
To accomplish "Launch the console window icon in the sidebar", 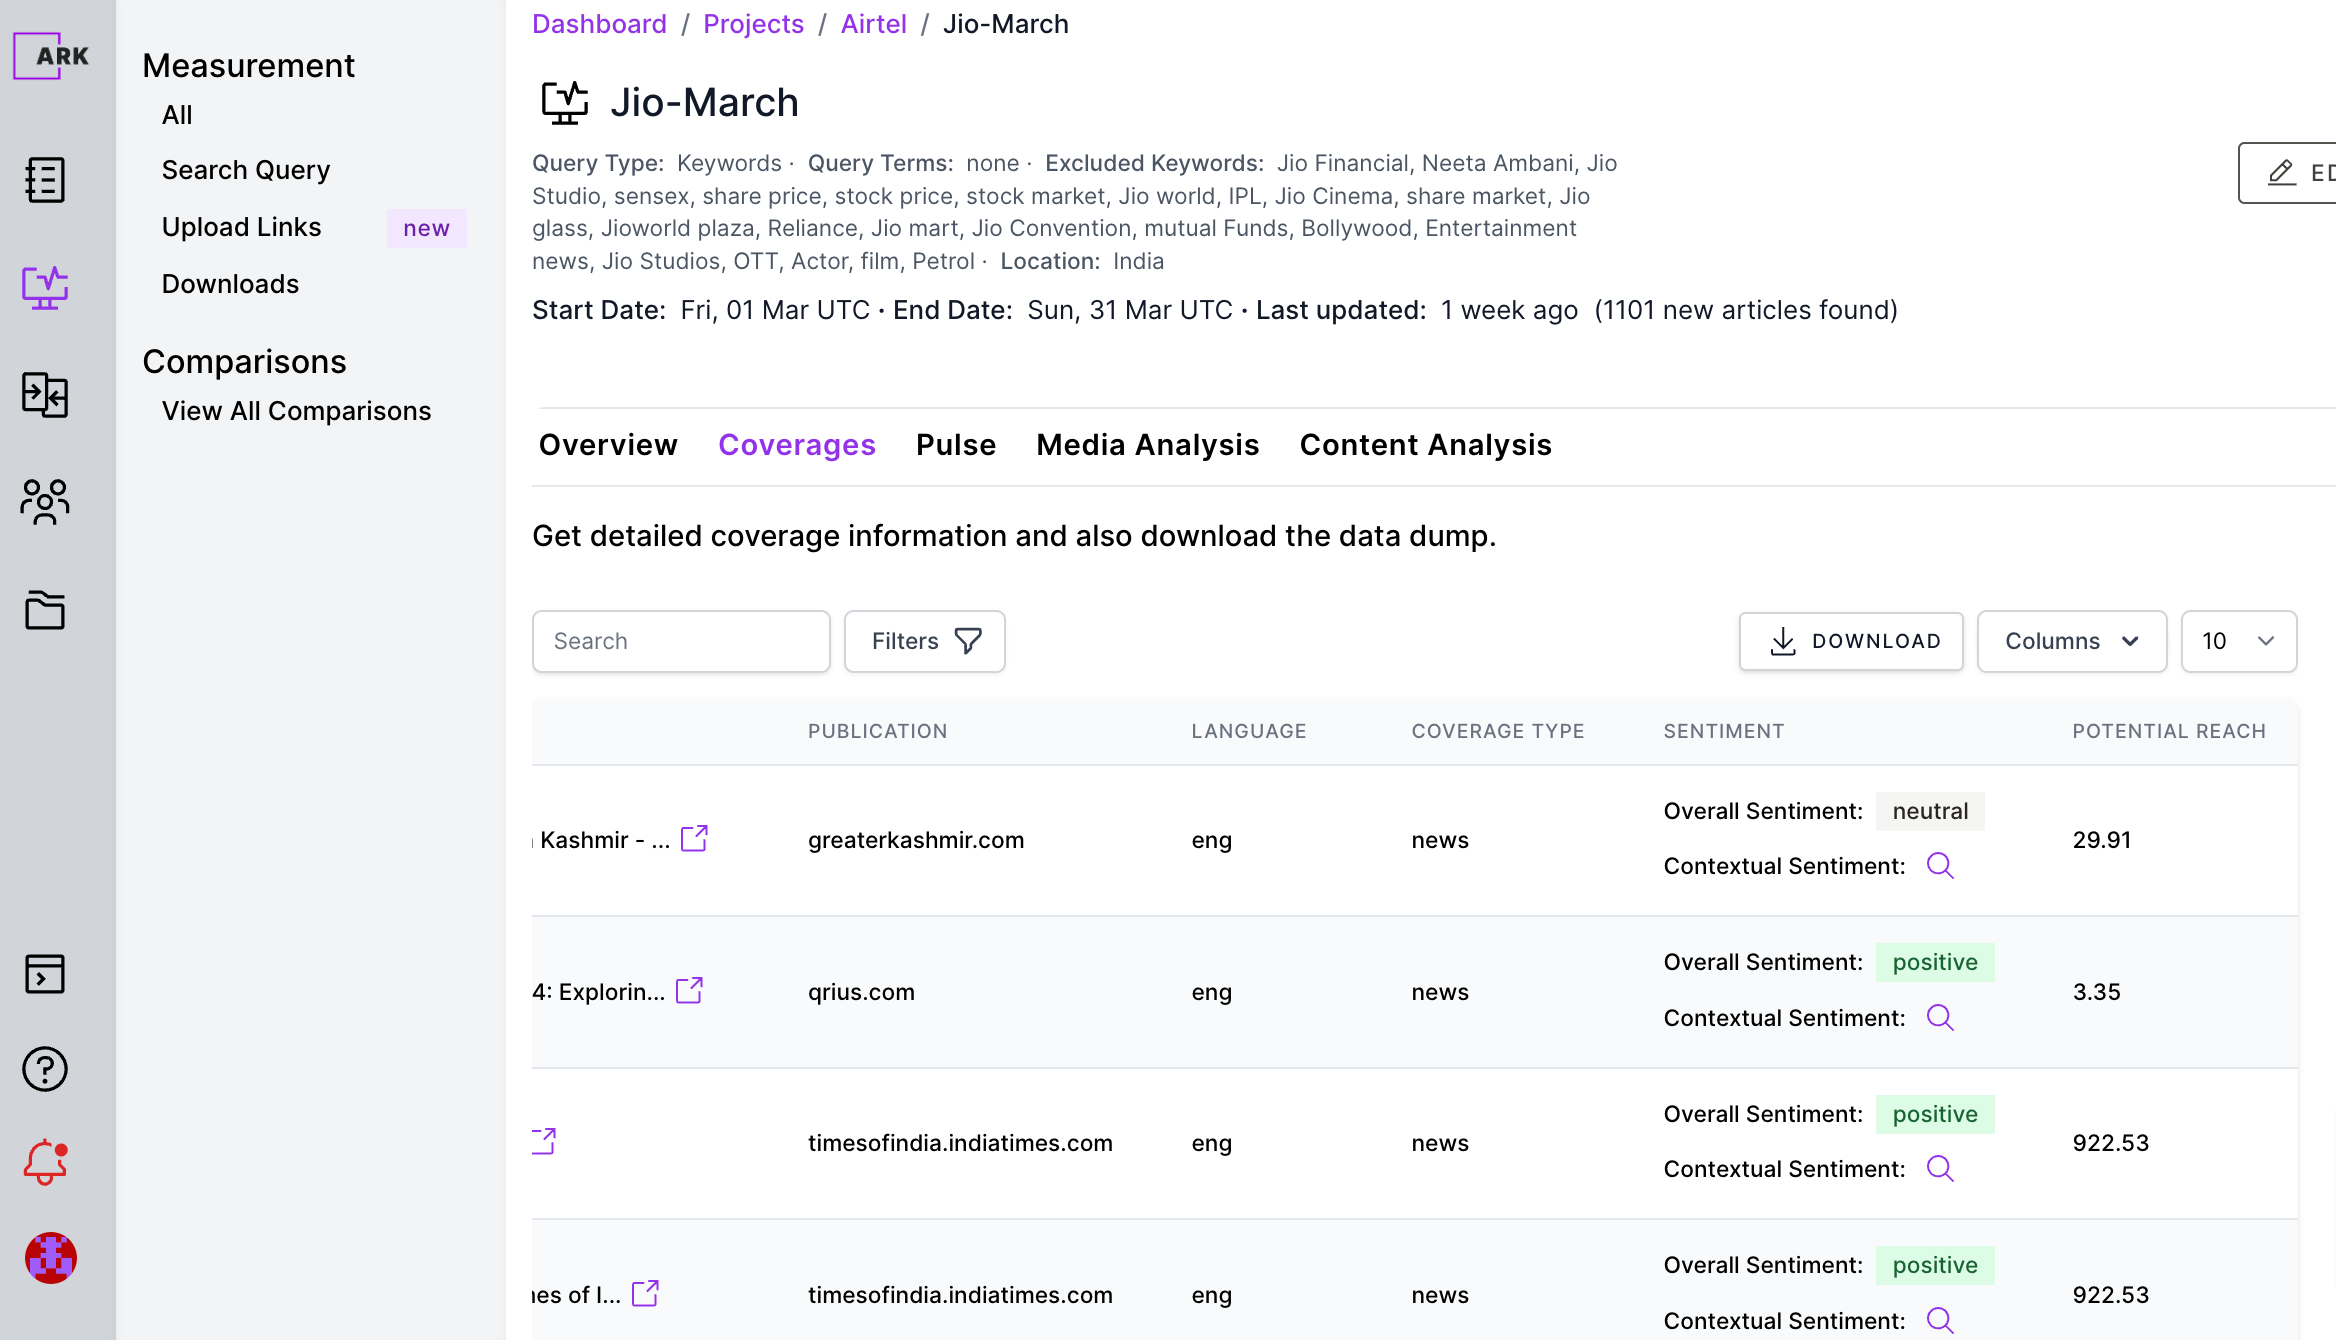I will (44, 973).
